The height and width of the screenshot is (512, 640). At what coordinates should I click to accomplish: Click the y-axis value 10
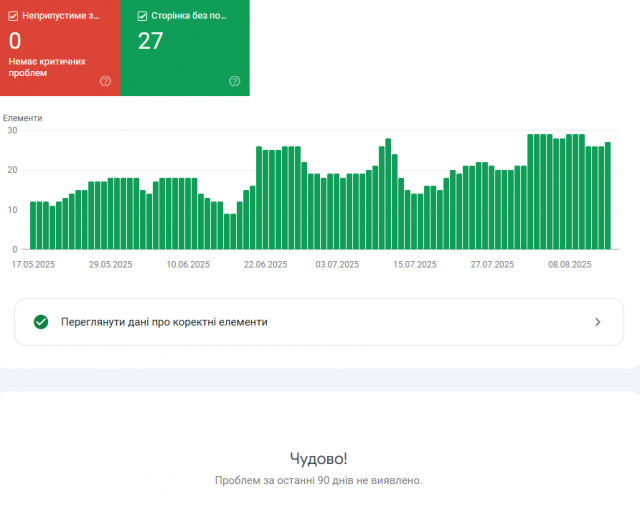(12, 210)
